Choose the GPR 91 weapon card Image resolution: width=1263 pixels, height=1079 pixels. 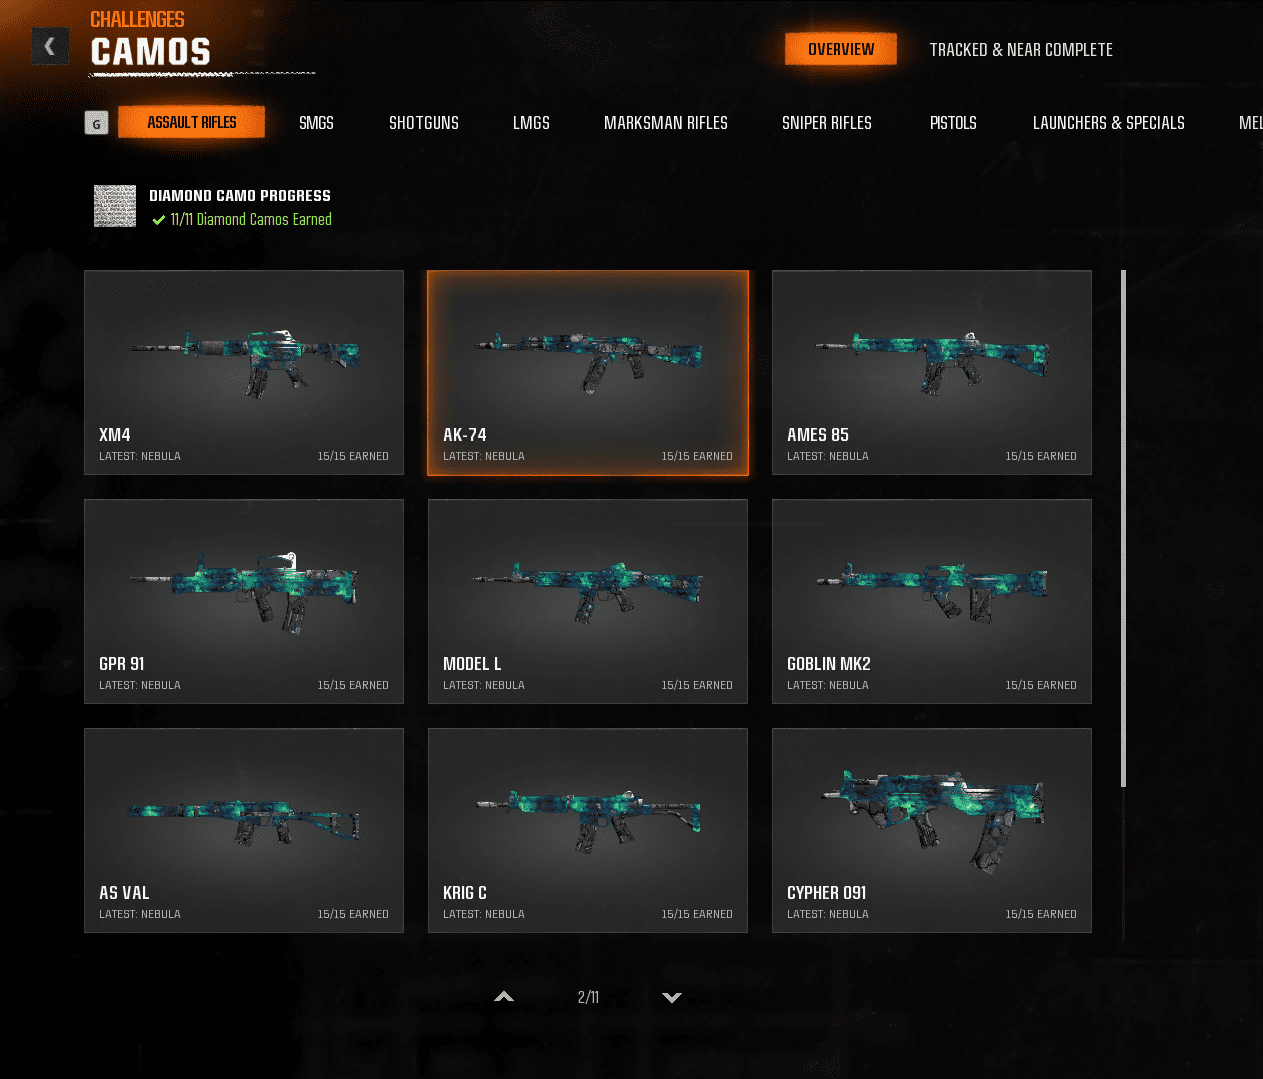[x=244, y=601]
